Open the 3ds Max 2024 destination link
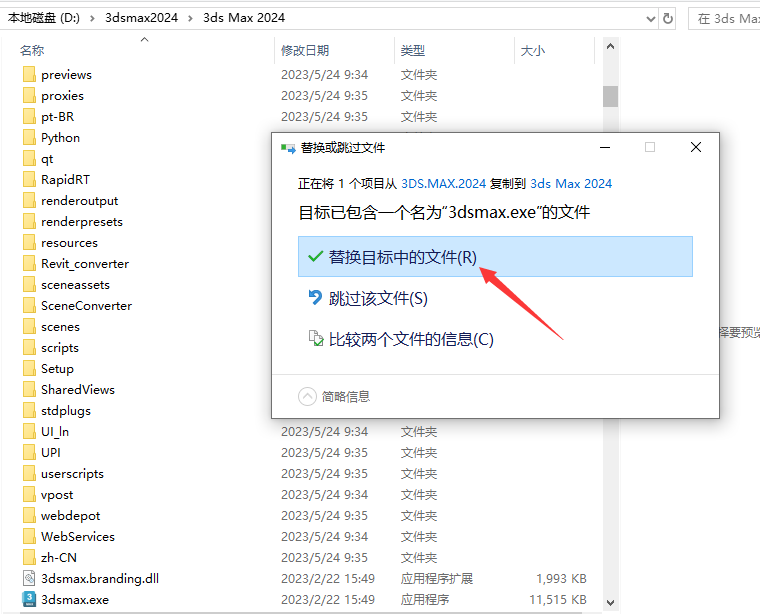This screenshot has width=760, height=614. coord(571,184)
